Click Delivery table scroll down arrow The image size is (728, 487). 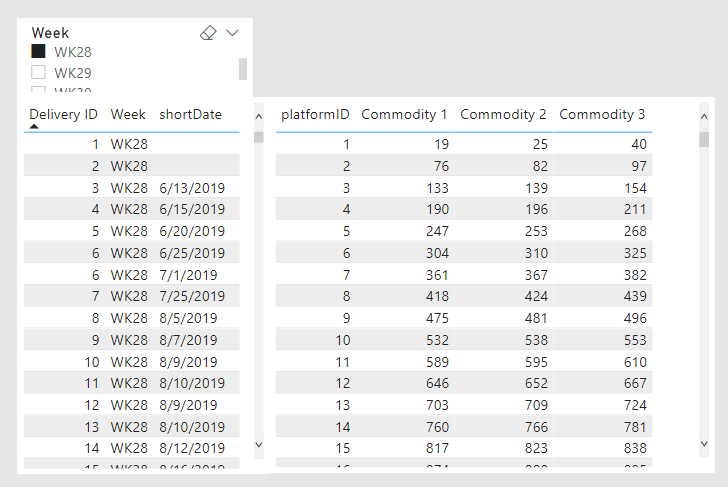coord(259,445)
